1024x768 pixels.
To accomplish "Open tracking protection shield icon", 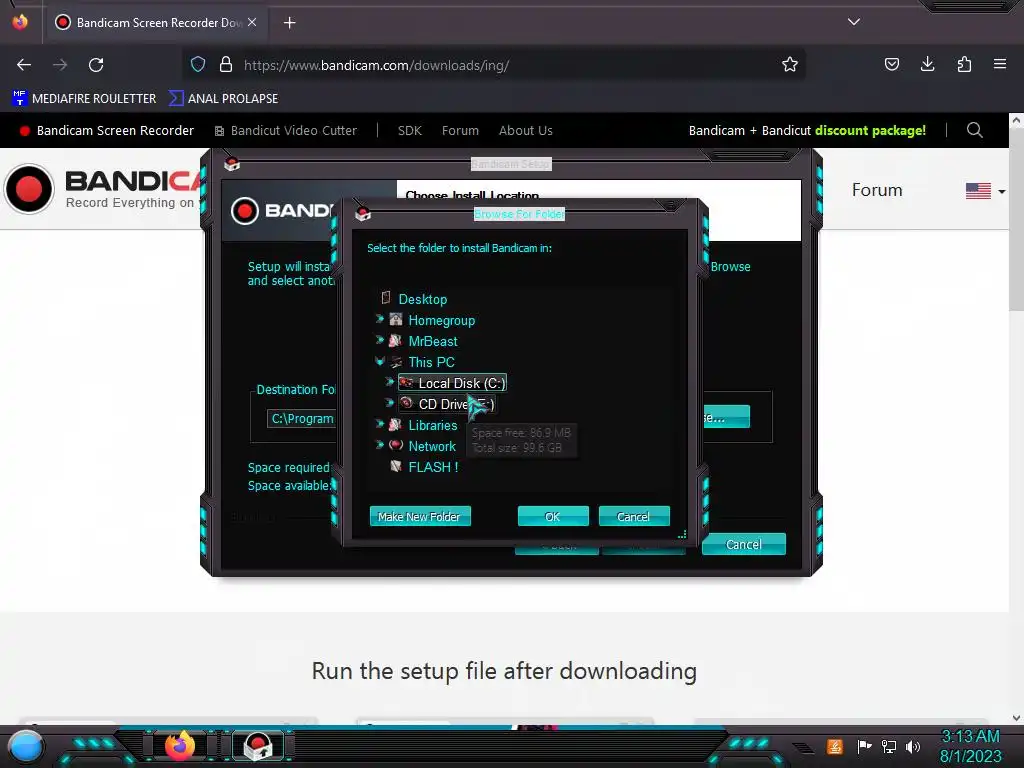I will coord(198,64).
